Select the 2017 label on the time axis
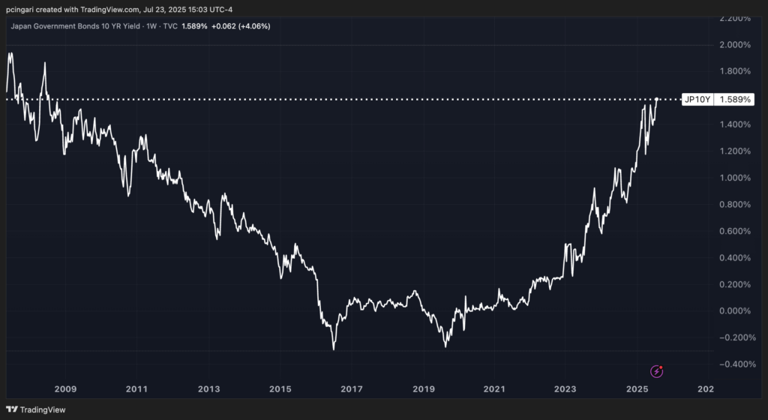The width and height of the screenshot is (768, 420). 352,388
